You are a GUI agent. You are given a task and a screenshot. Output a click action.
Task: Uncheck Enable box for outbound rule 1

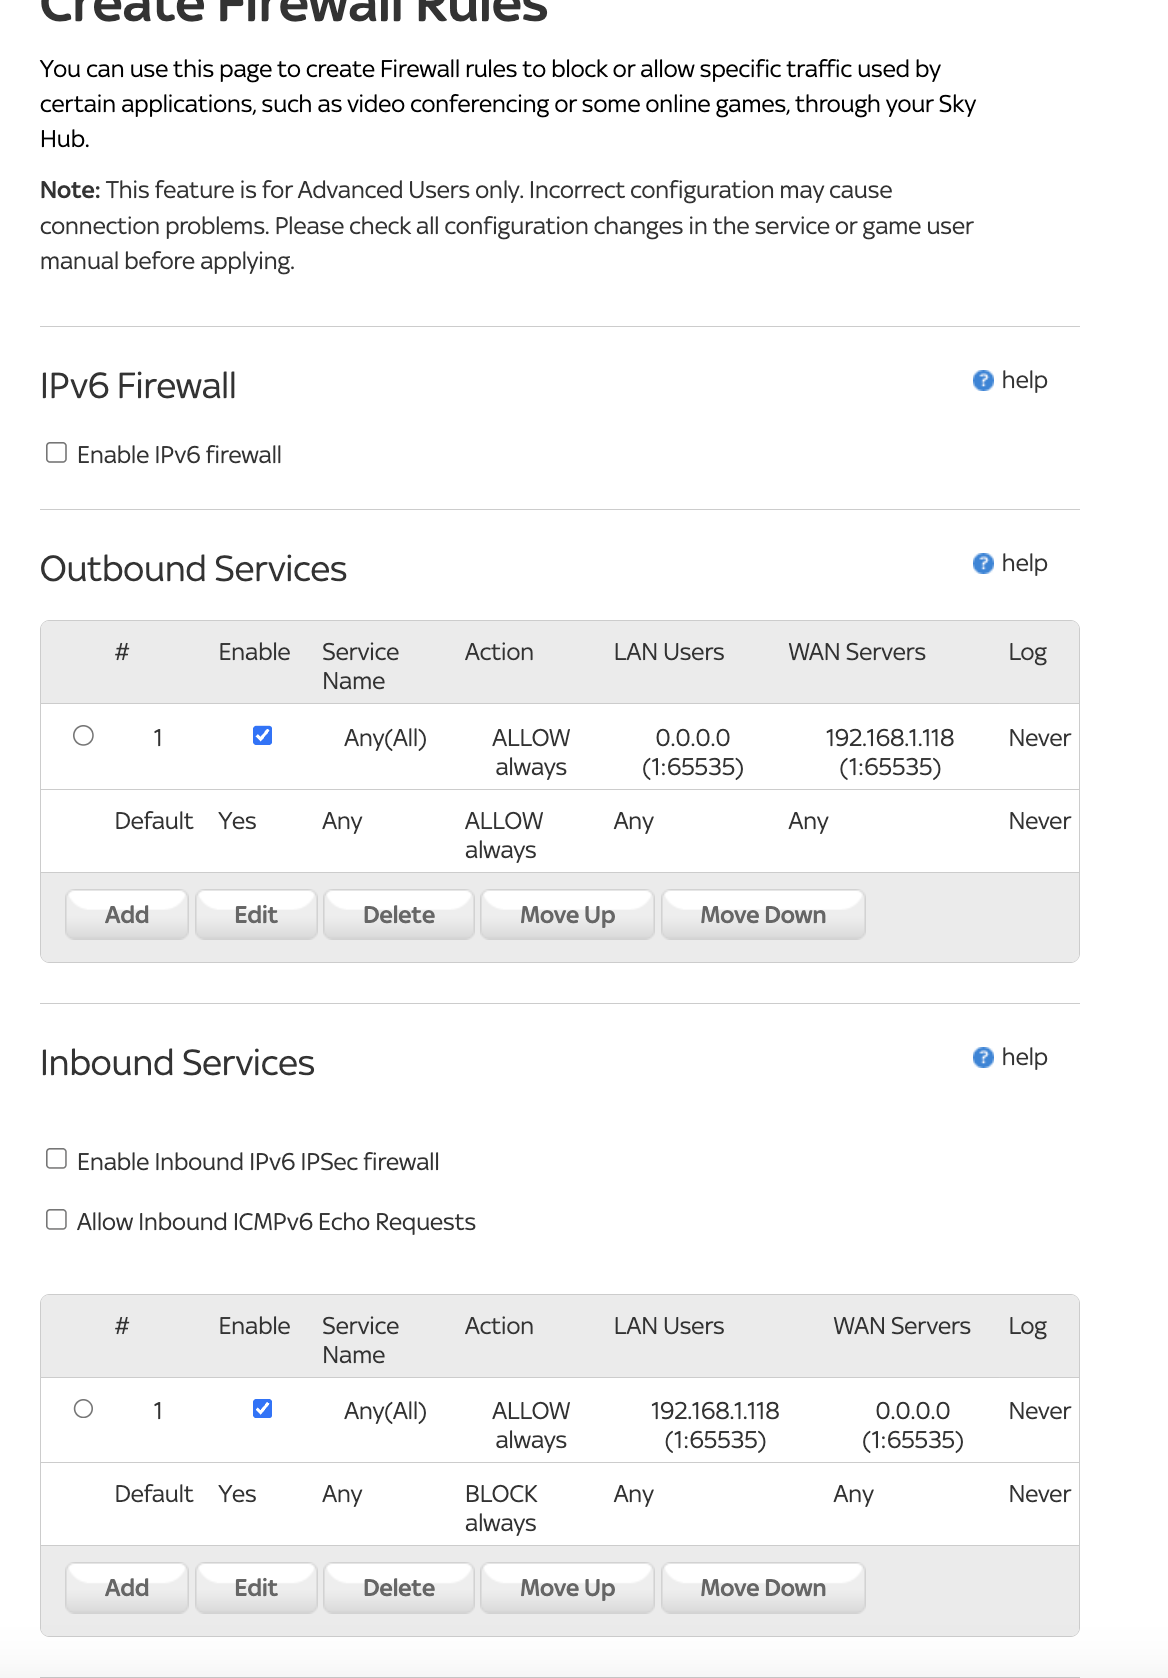pos(263,736)
